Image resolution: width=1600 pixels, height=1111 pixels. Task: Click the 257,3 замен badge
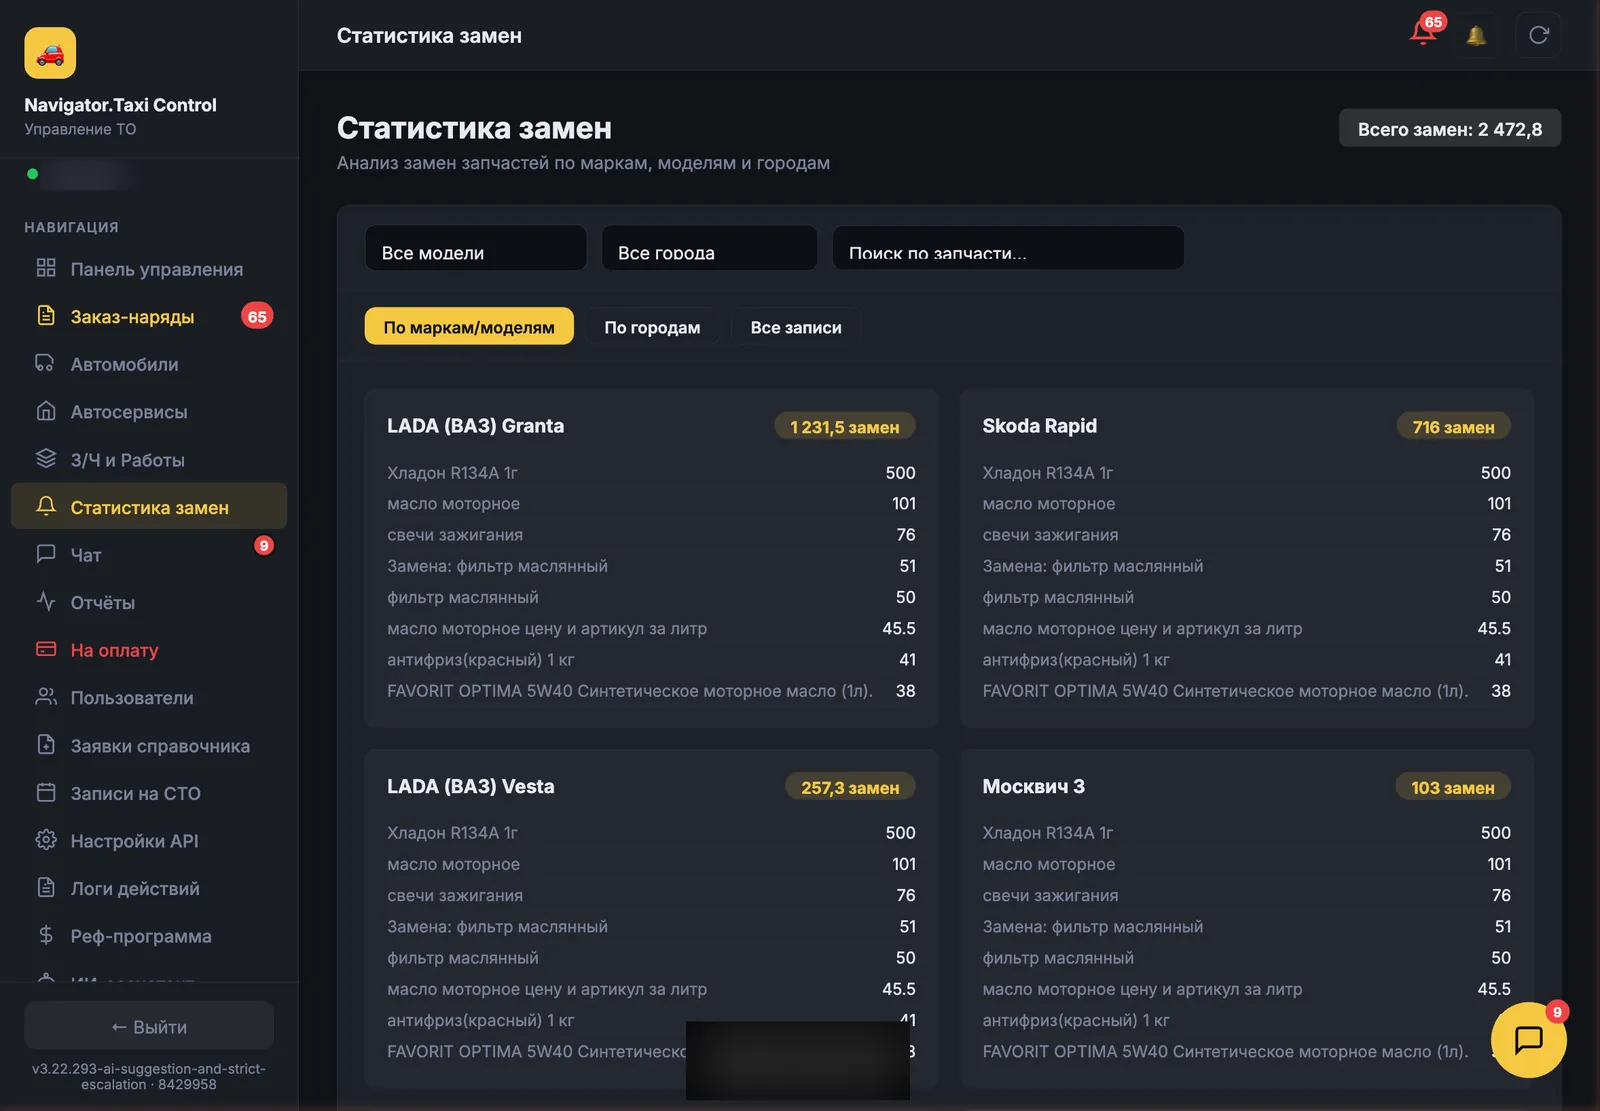pyautogui.click(x=850, y=788)
